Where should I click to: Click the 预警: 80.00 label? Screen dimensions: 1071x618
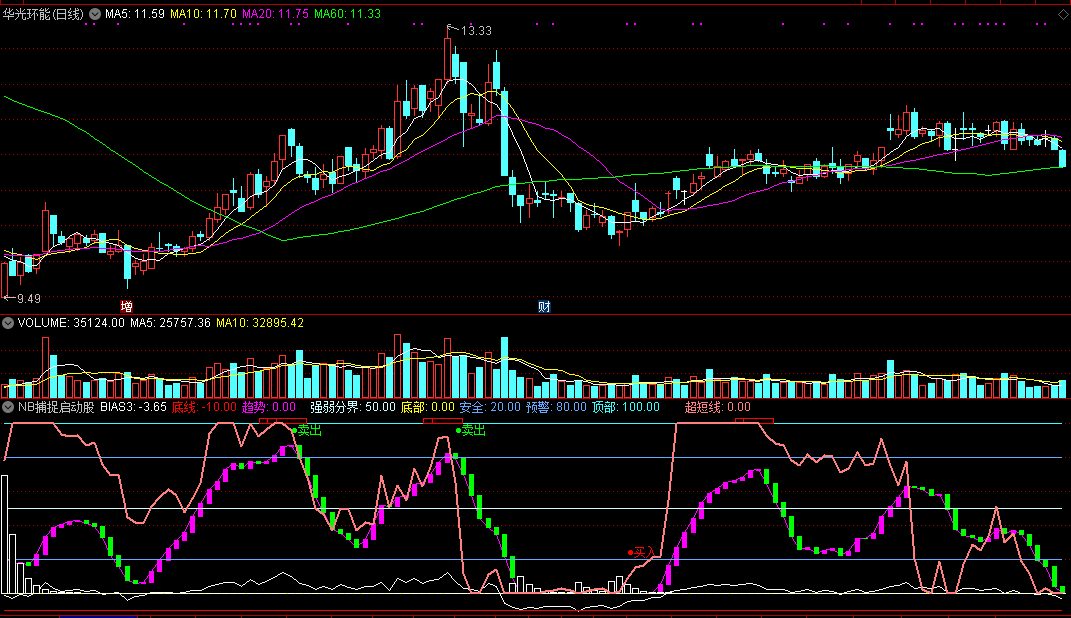click(556, 407)
